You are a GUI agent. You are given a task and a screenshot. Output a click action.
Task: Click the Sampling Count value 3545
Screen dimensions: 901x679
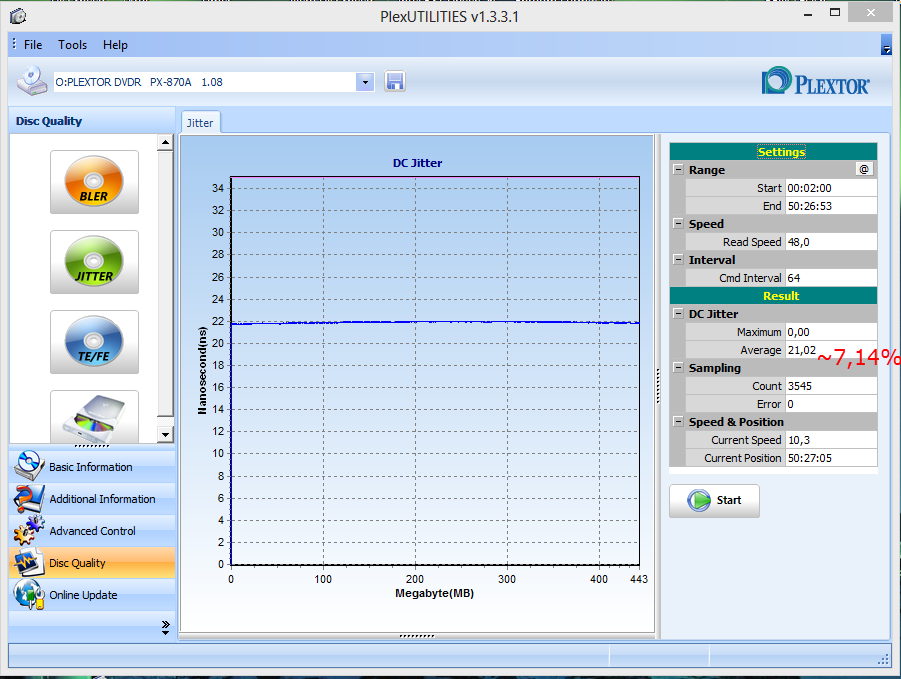[831, 385]
